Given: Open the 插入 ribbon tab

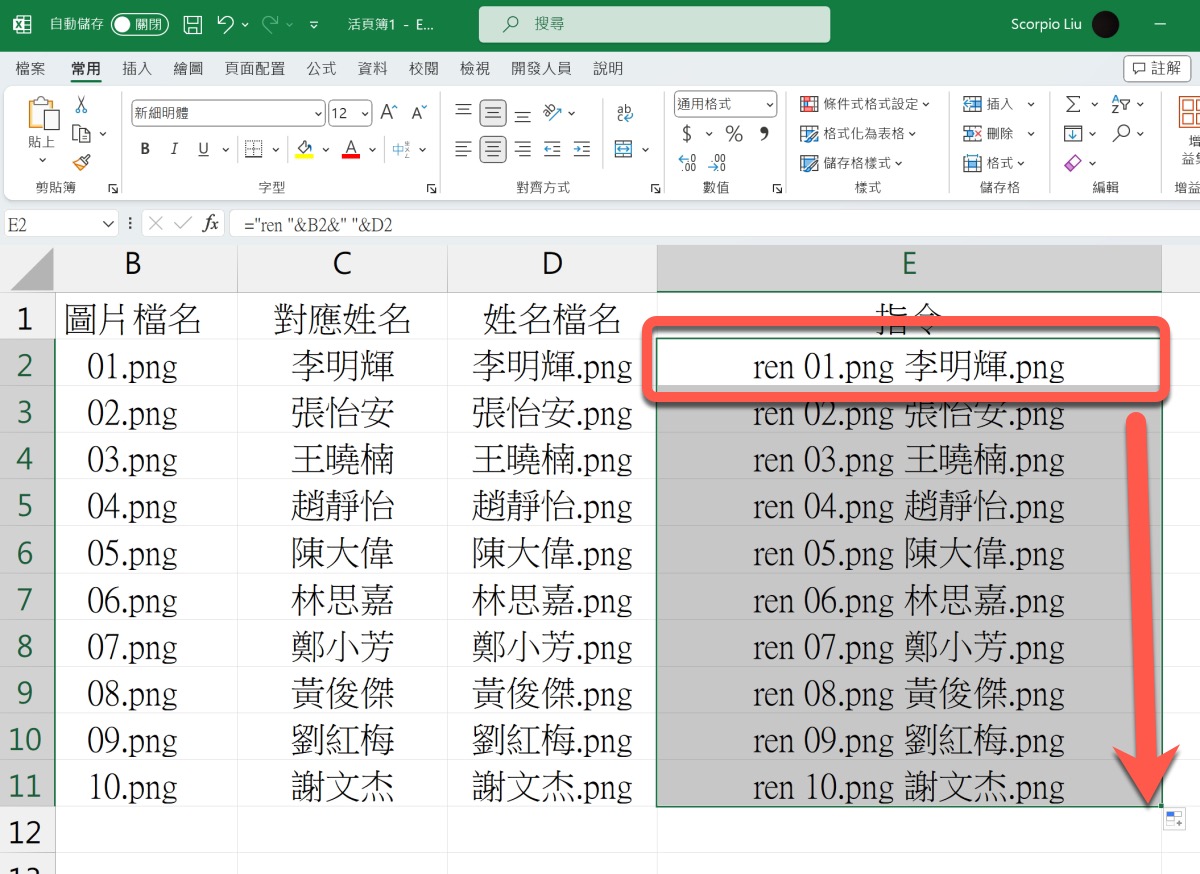Looking at the screenshot, I should pyautogui.click(x=137, y=68).
